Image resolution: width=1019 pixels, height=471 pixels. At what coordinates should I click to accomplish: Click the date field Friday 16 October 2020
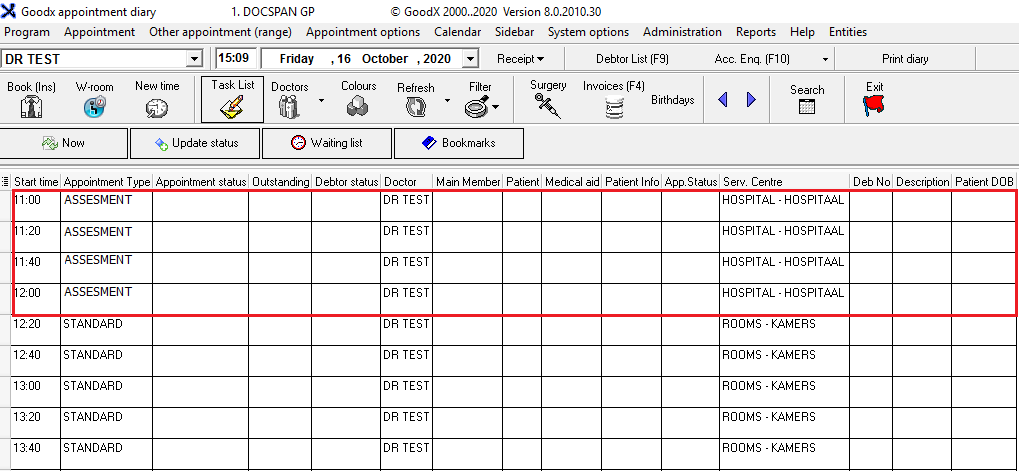coord(370,58)
